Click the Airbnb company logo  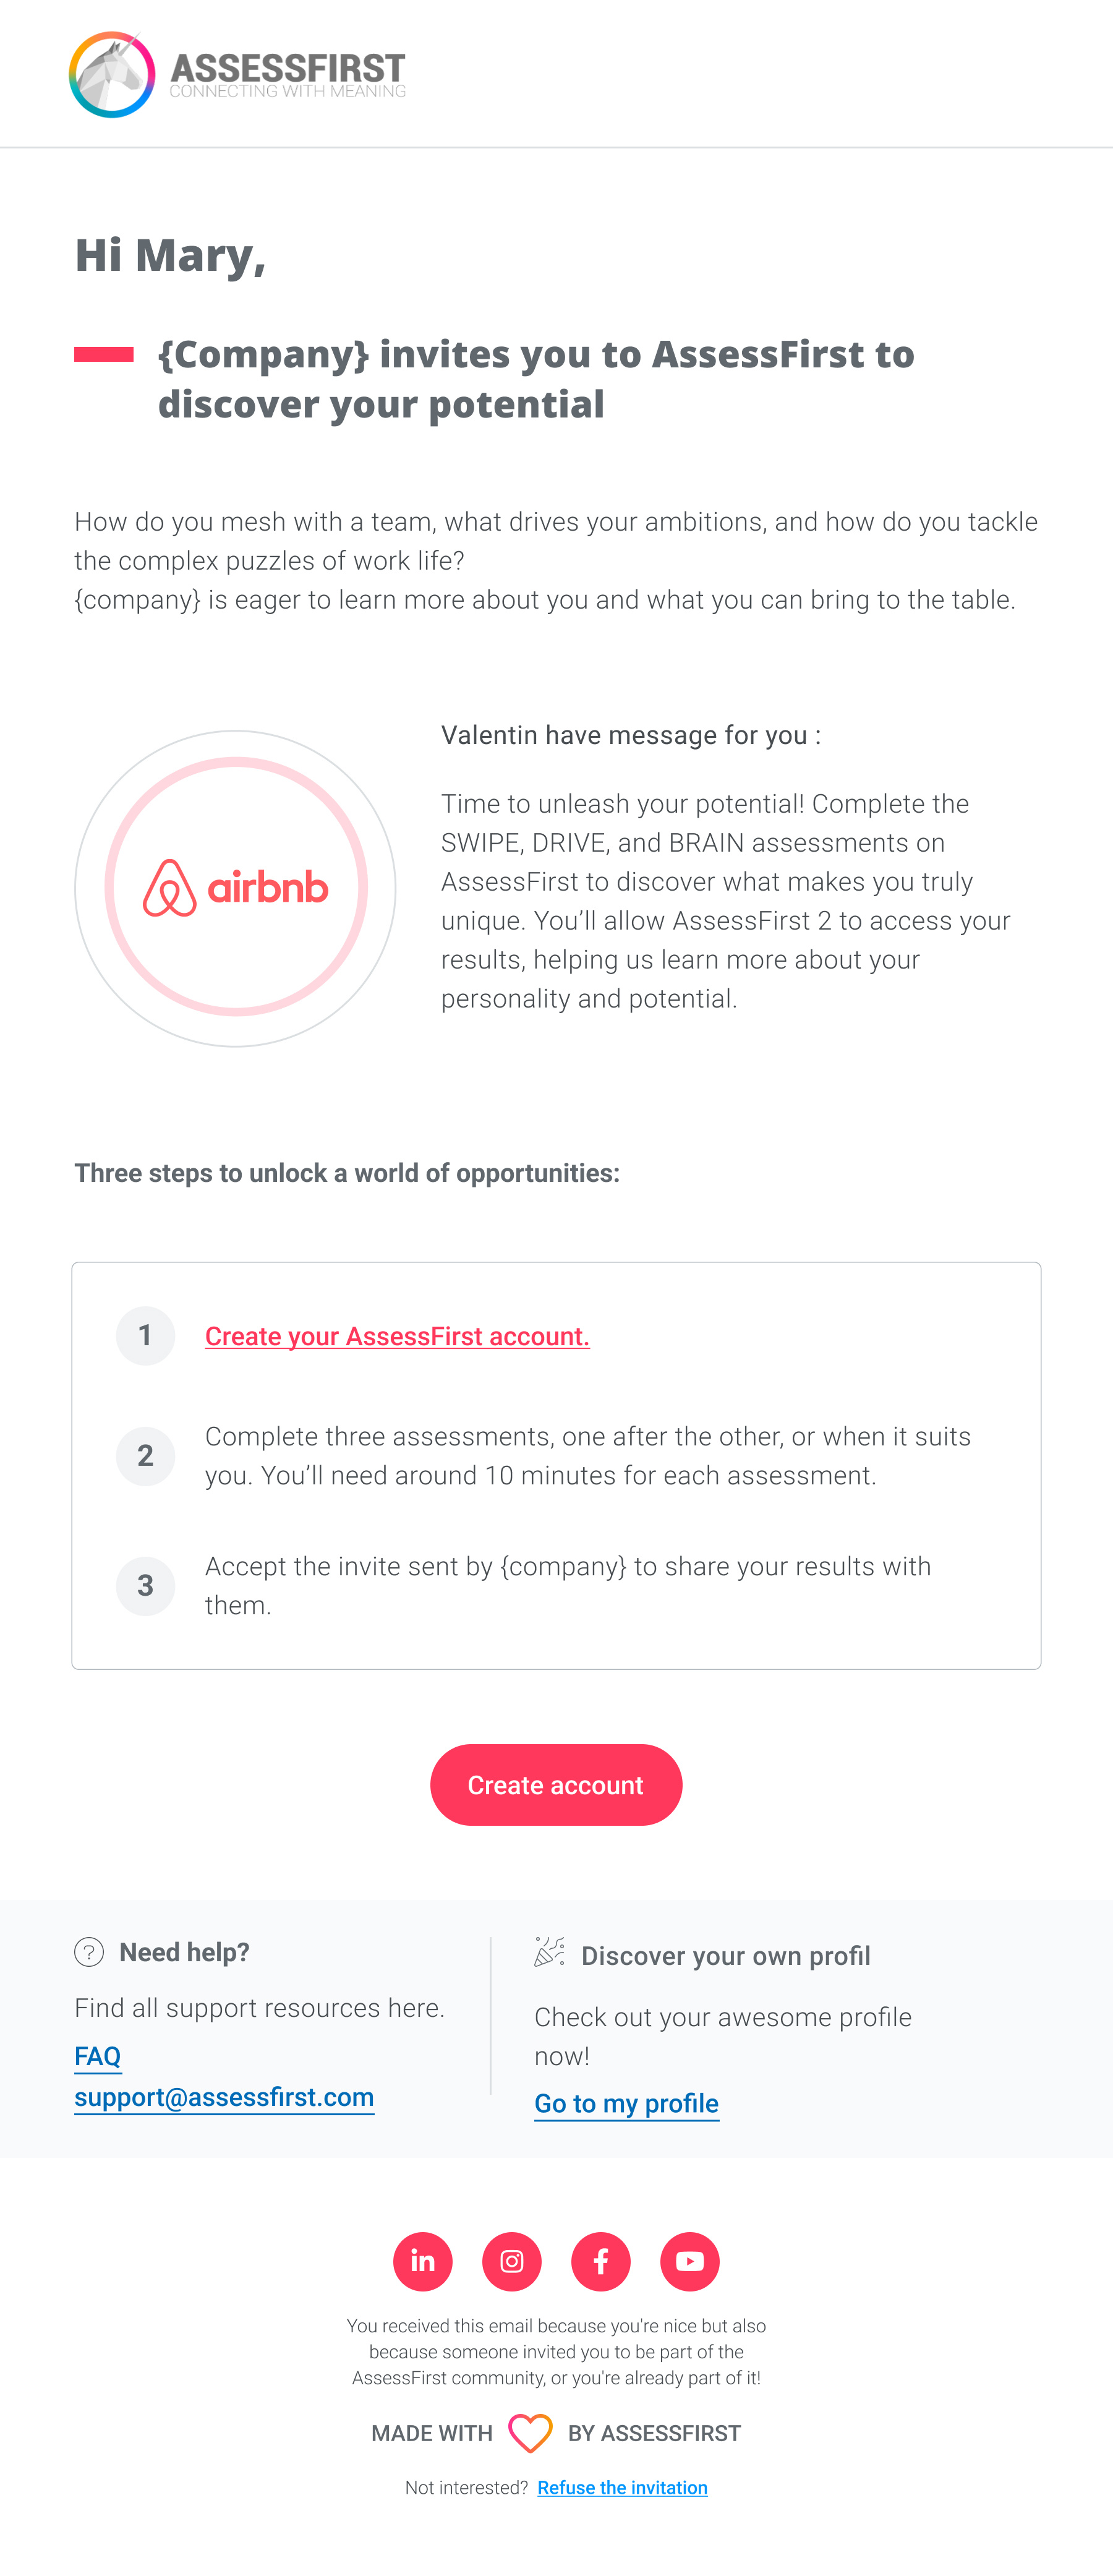click(236, 888)
